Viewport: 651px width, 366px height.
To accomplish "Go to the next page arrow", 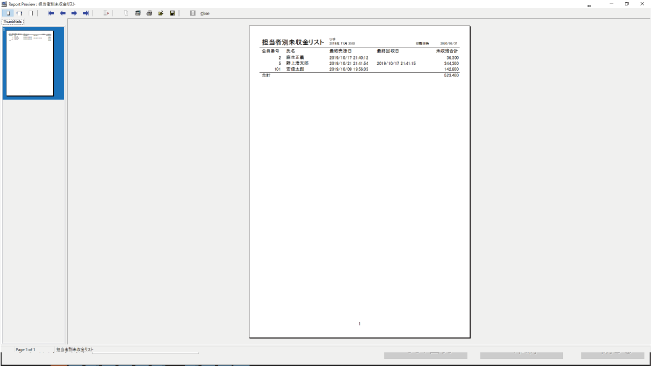I will (x=74, y=13).
